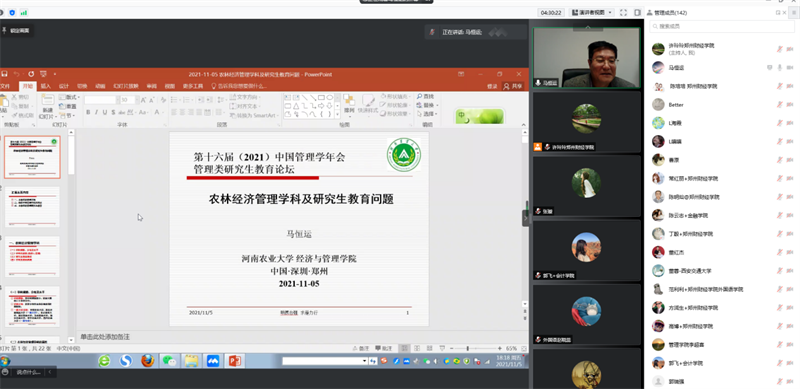800x389 pixels.
Task: Select the oval shape in shapes gallery
Action: click(330, 97)
